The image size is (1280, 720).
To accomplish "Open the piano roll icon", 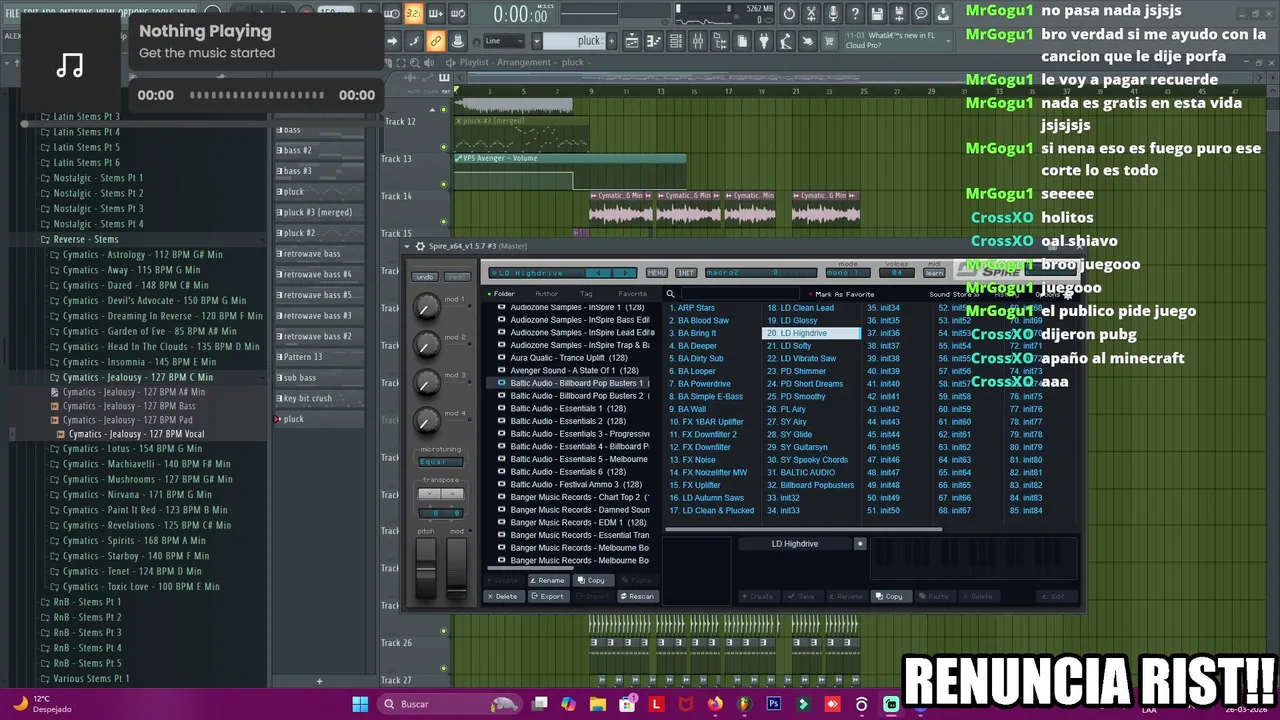I will (653, 41).
